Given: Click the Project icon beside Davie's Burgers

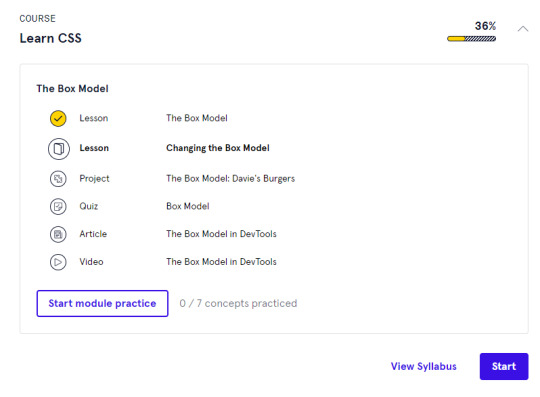Looking at the screenshot, I should 58,179.
